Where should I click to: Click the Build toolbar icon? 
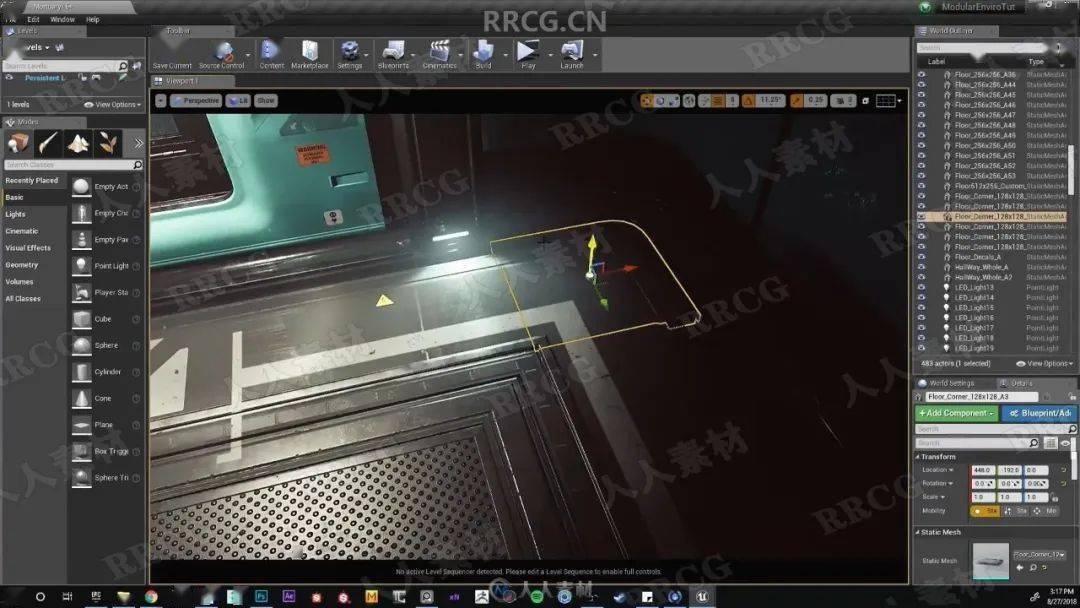[x=483, y=54]
